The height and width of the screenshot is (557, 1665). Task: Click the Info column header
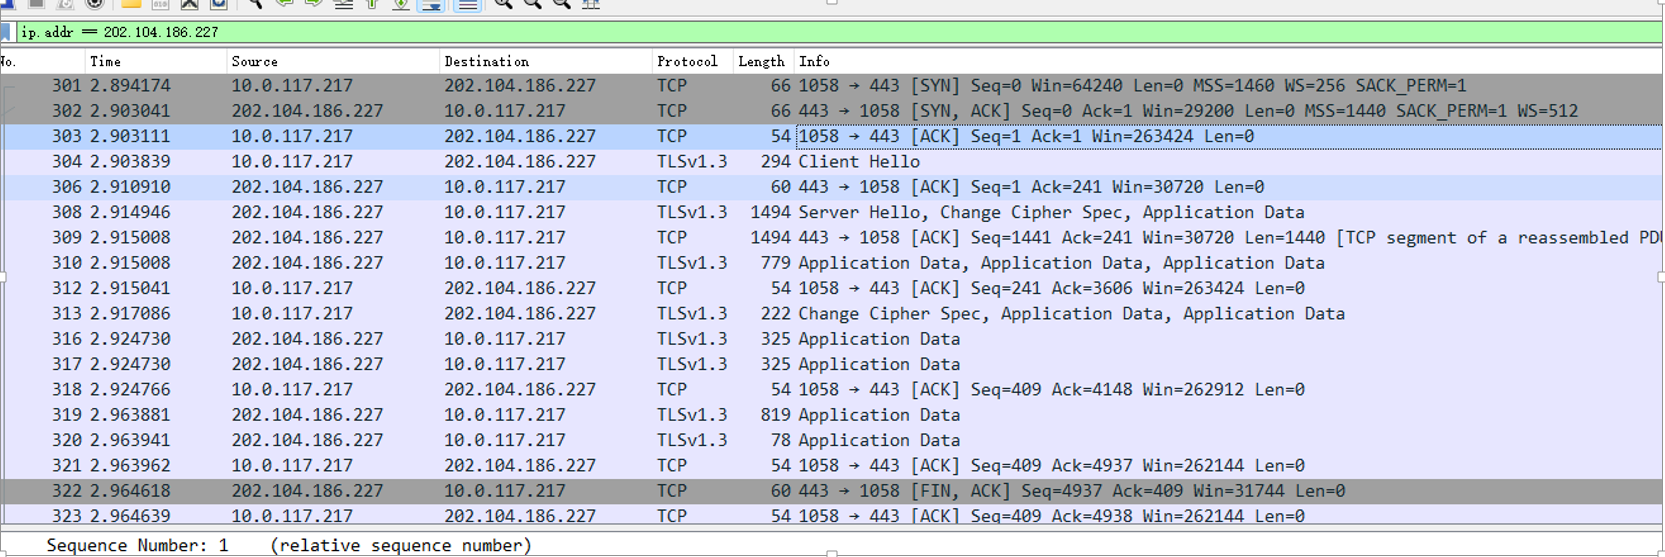pyautogui.click(x=1228, y=61)
